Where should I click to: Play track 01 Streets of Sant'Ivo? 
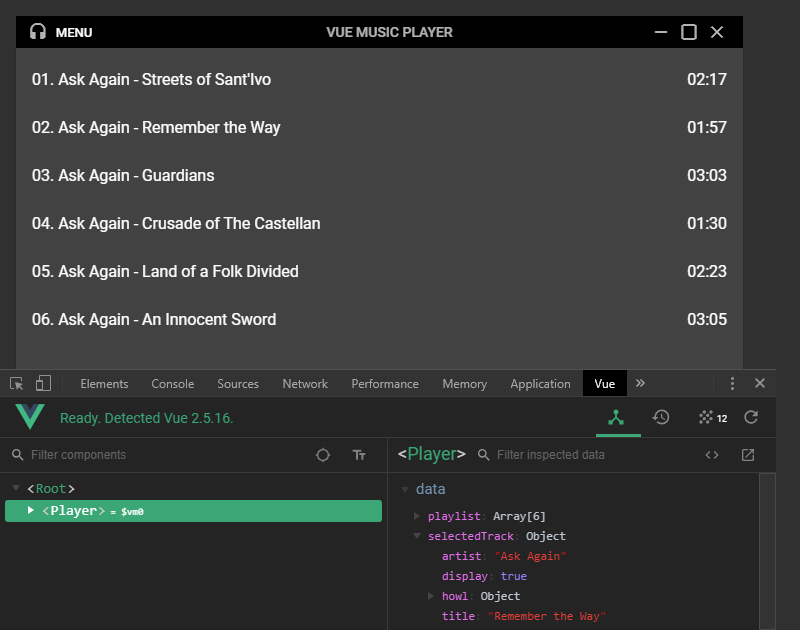[379, 80]
